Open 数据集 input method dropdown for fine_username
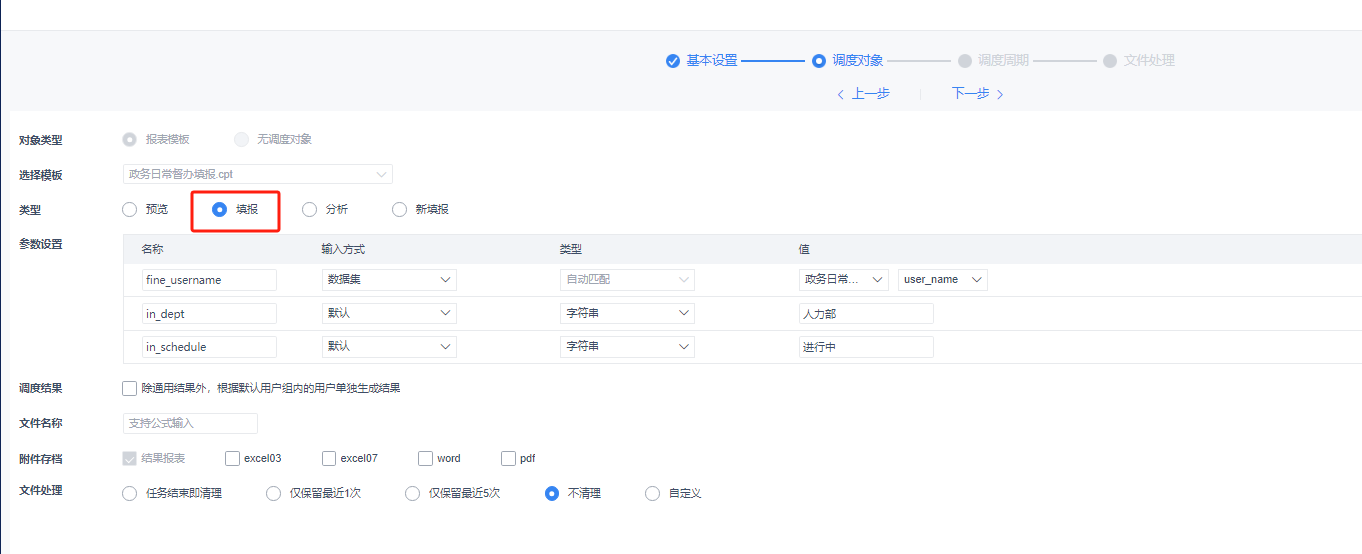Image resolution: width=1362 pixels, height=554 pixels. pos(388,280)
